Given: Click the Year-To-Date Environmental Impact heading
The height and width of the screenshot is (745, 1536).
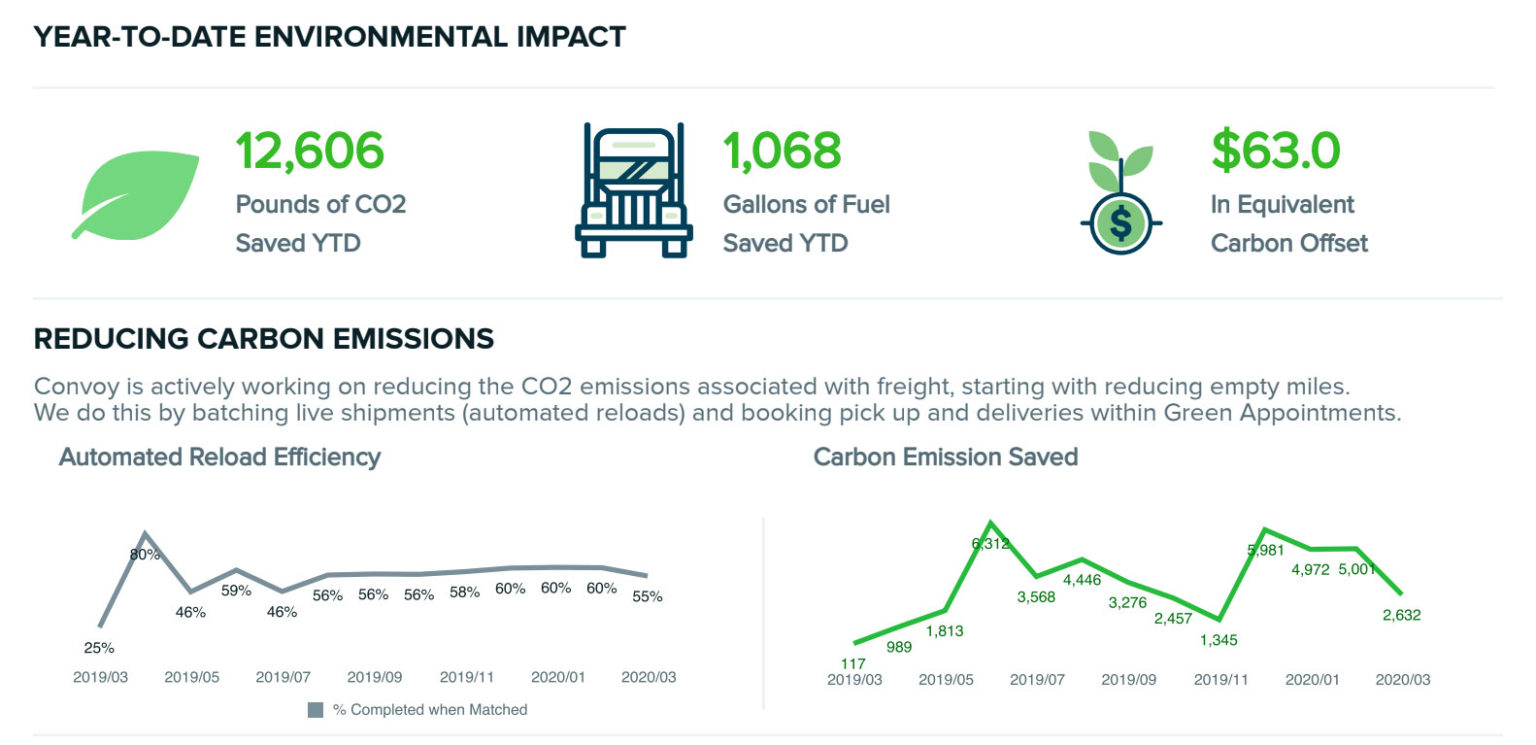Looking at the screenshot, I should pos(330,37).
